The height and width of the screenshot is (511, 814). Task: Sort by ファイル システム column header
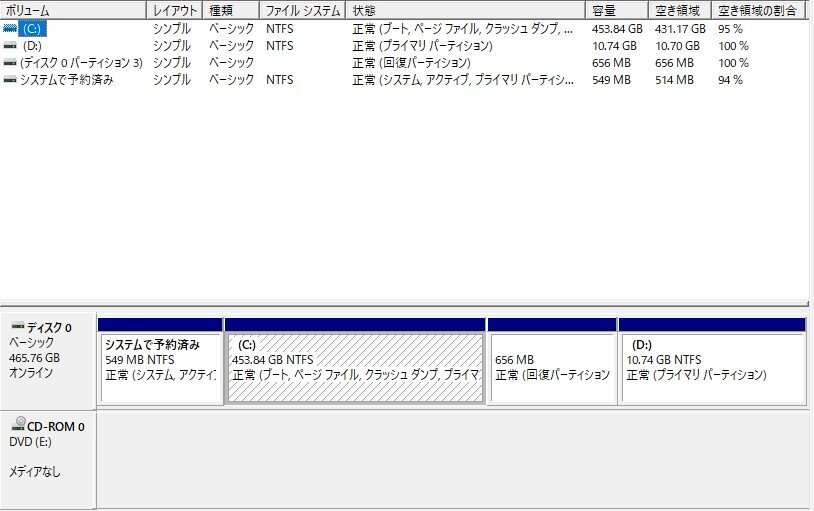tap(302, 10)
